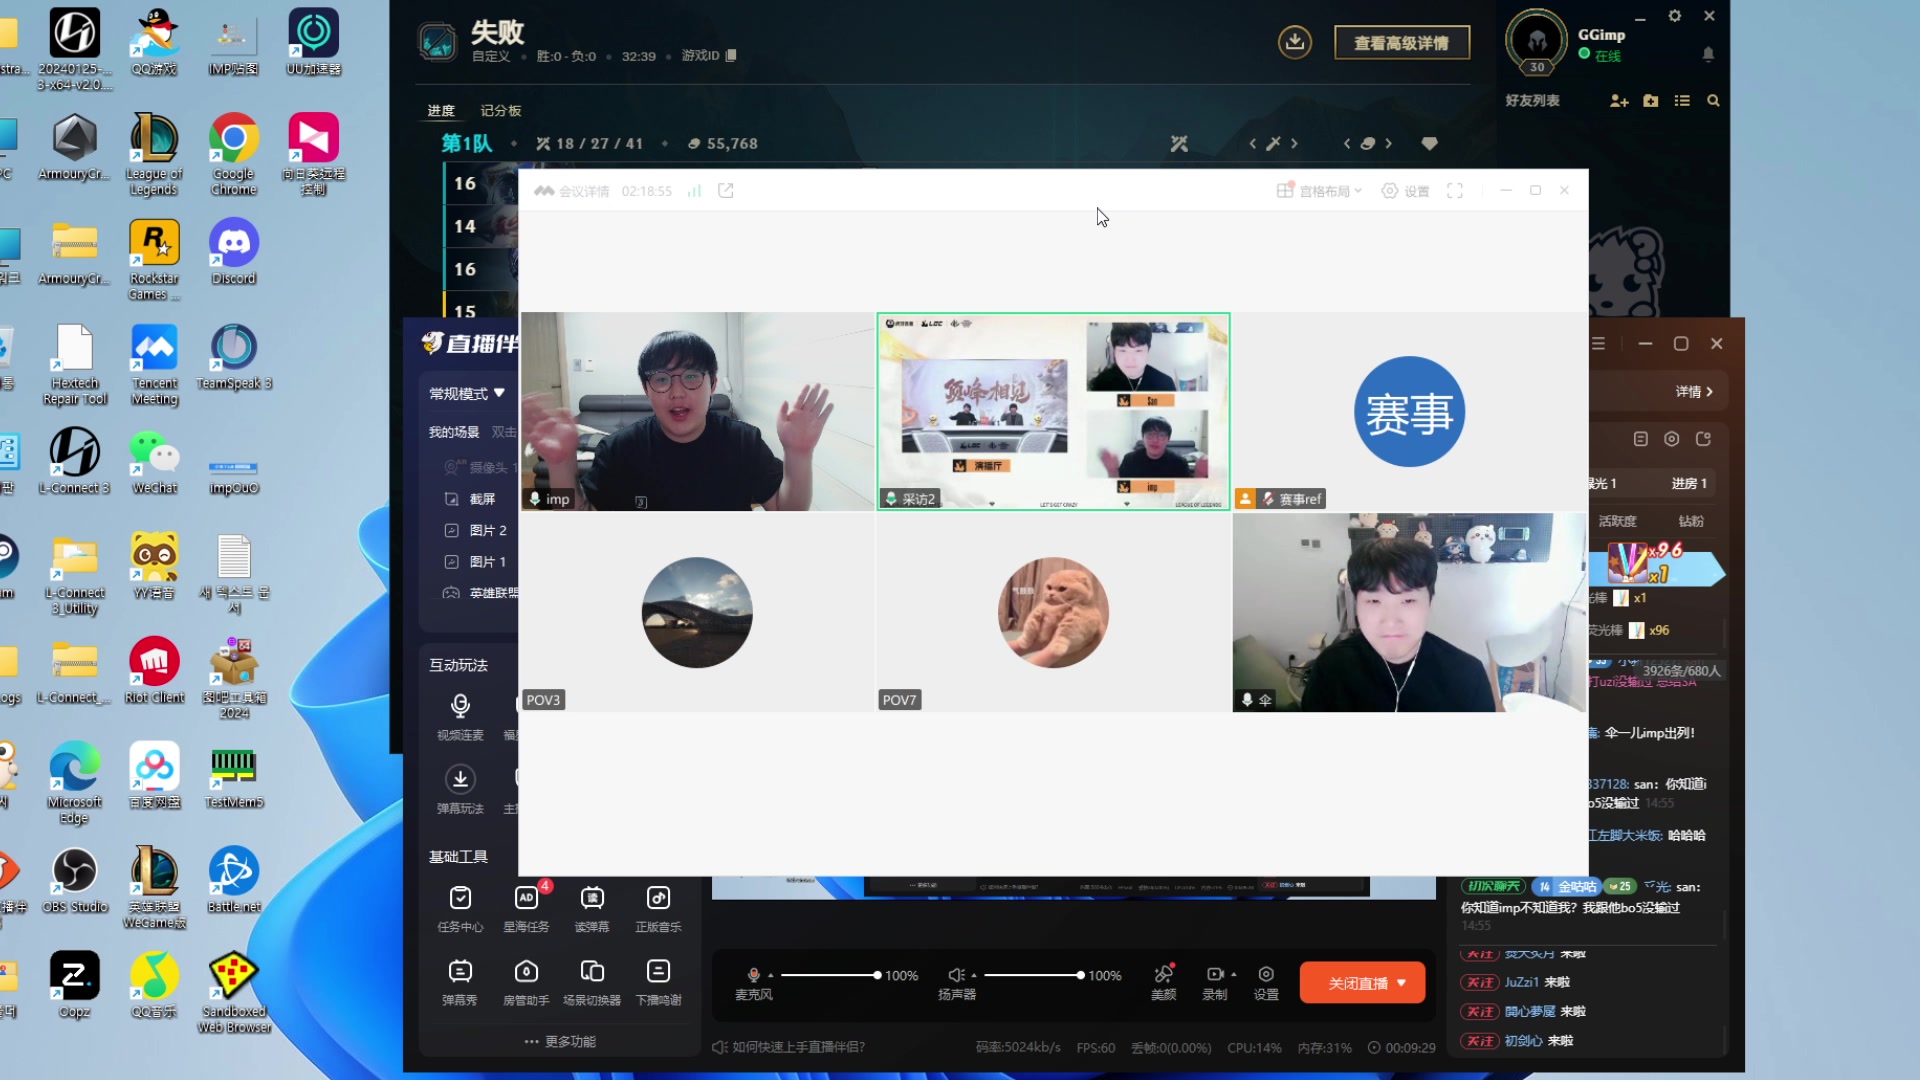1920x1080 pixels.
Task: Expand speaker device arrow
Action: (973, 975)
